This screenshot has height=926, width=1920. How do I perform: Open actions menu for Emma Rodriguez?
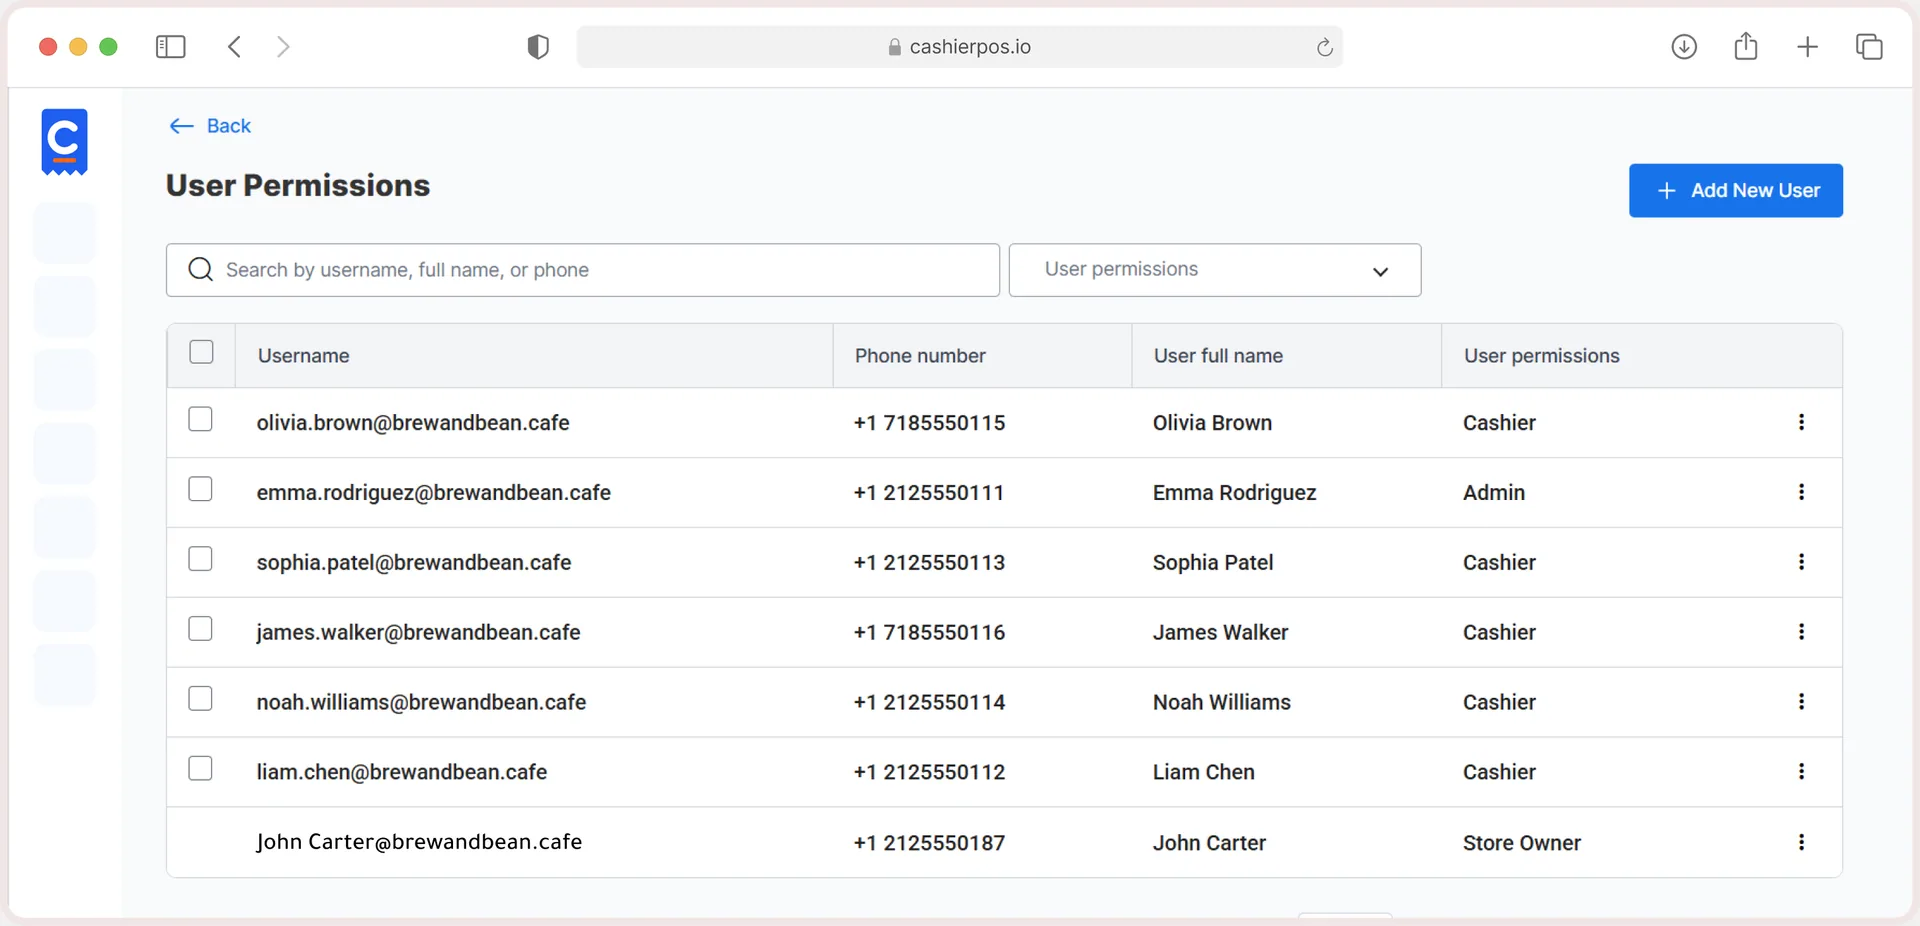(1801, 492)
